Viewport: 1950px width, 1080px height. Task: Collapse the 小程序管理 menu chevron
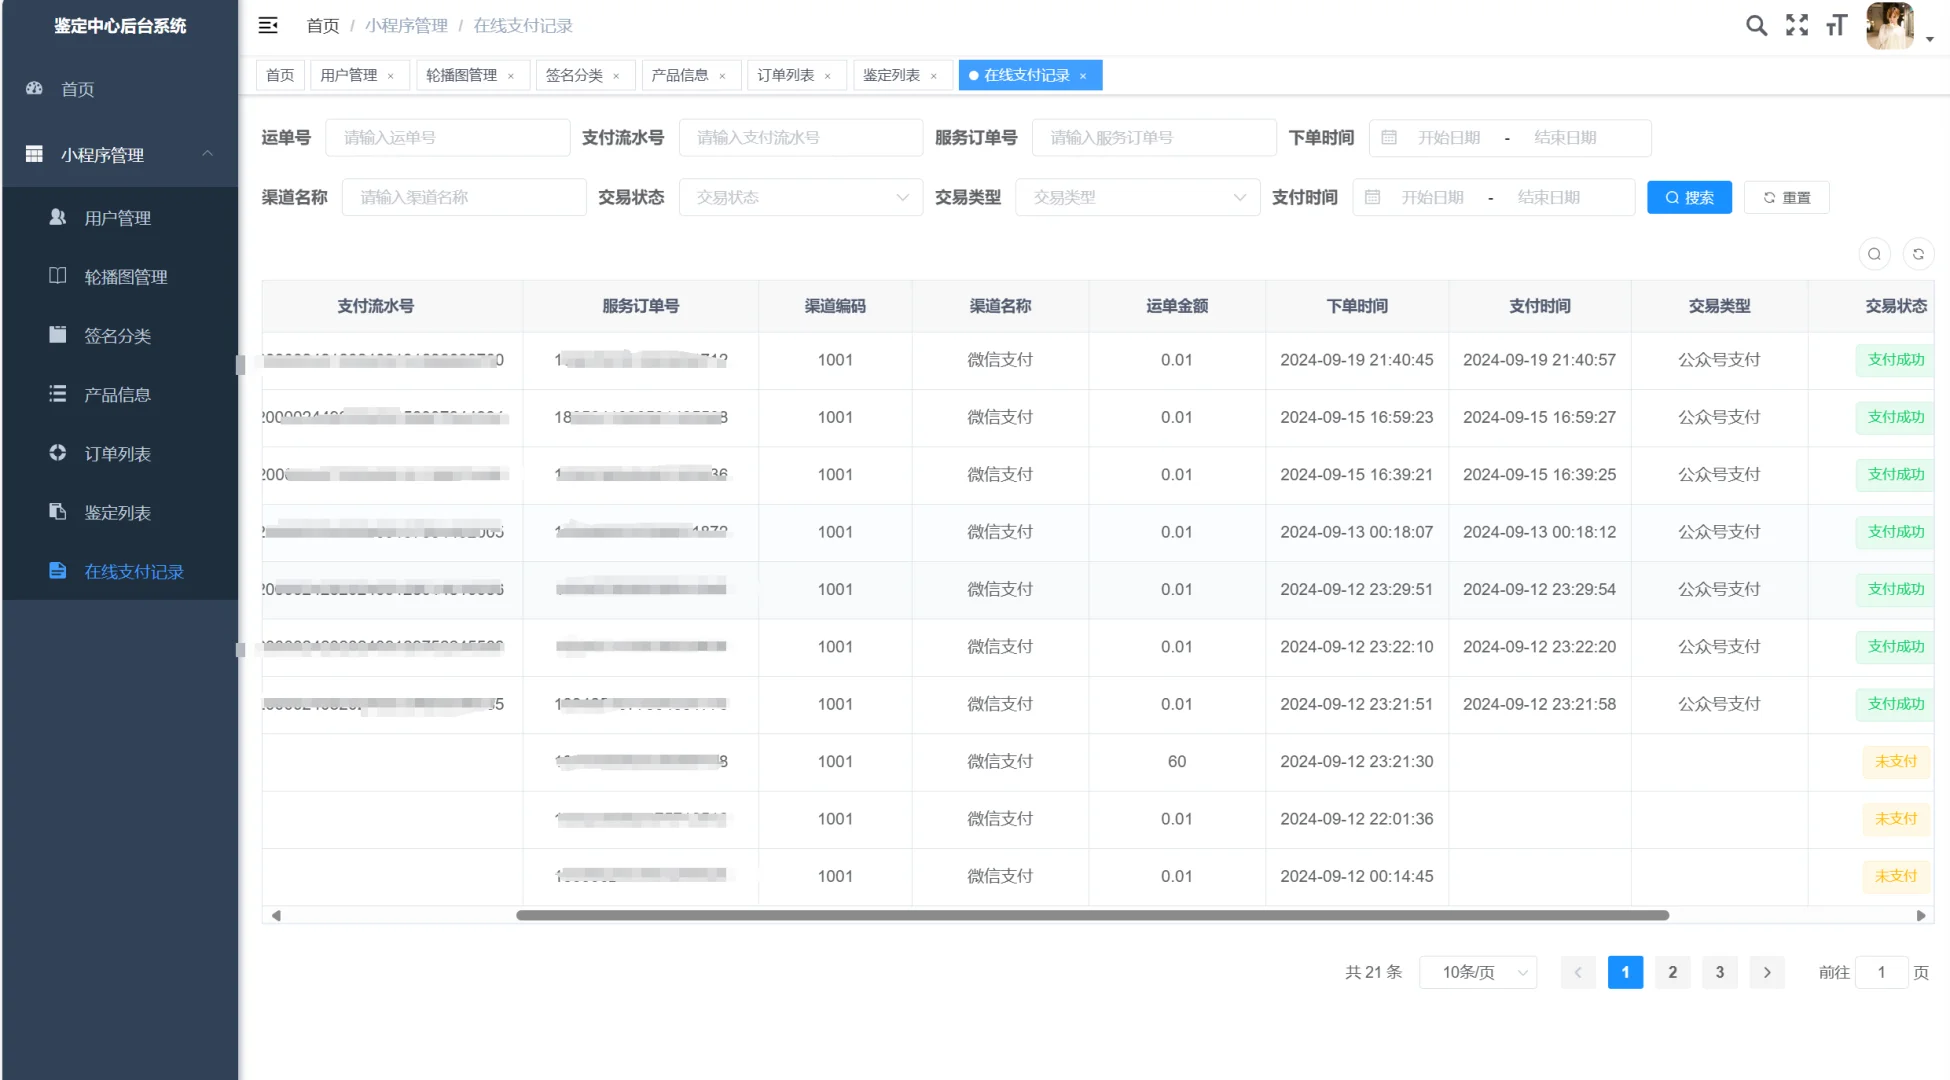[x=207, y=155]
